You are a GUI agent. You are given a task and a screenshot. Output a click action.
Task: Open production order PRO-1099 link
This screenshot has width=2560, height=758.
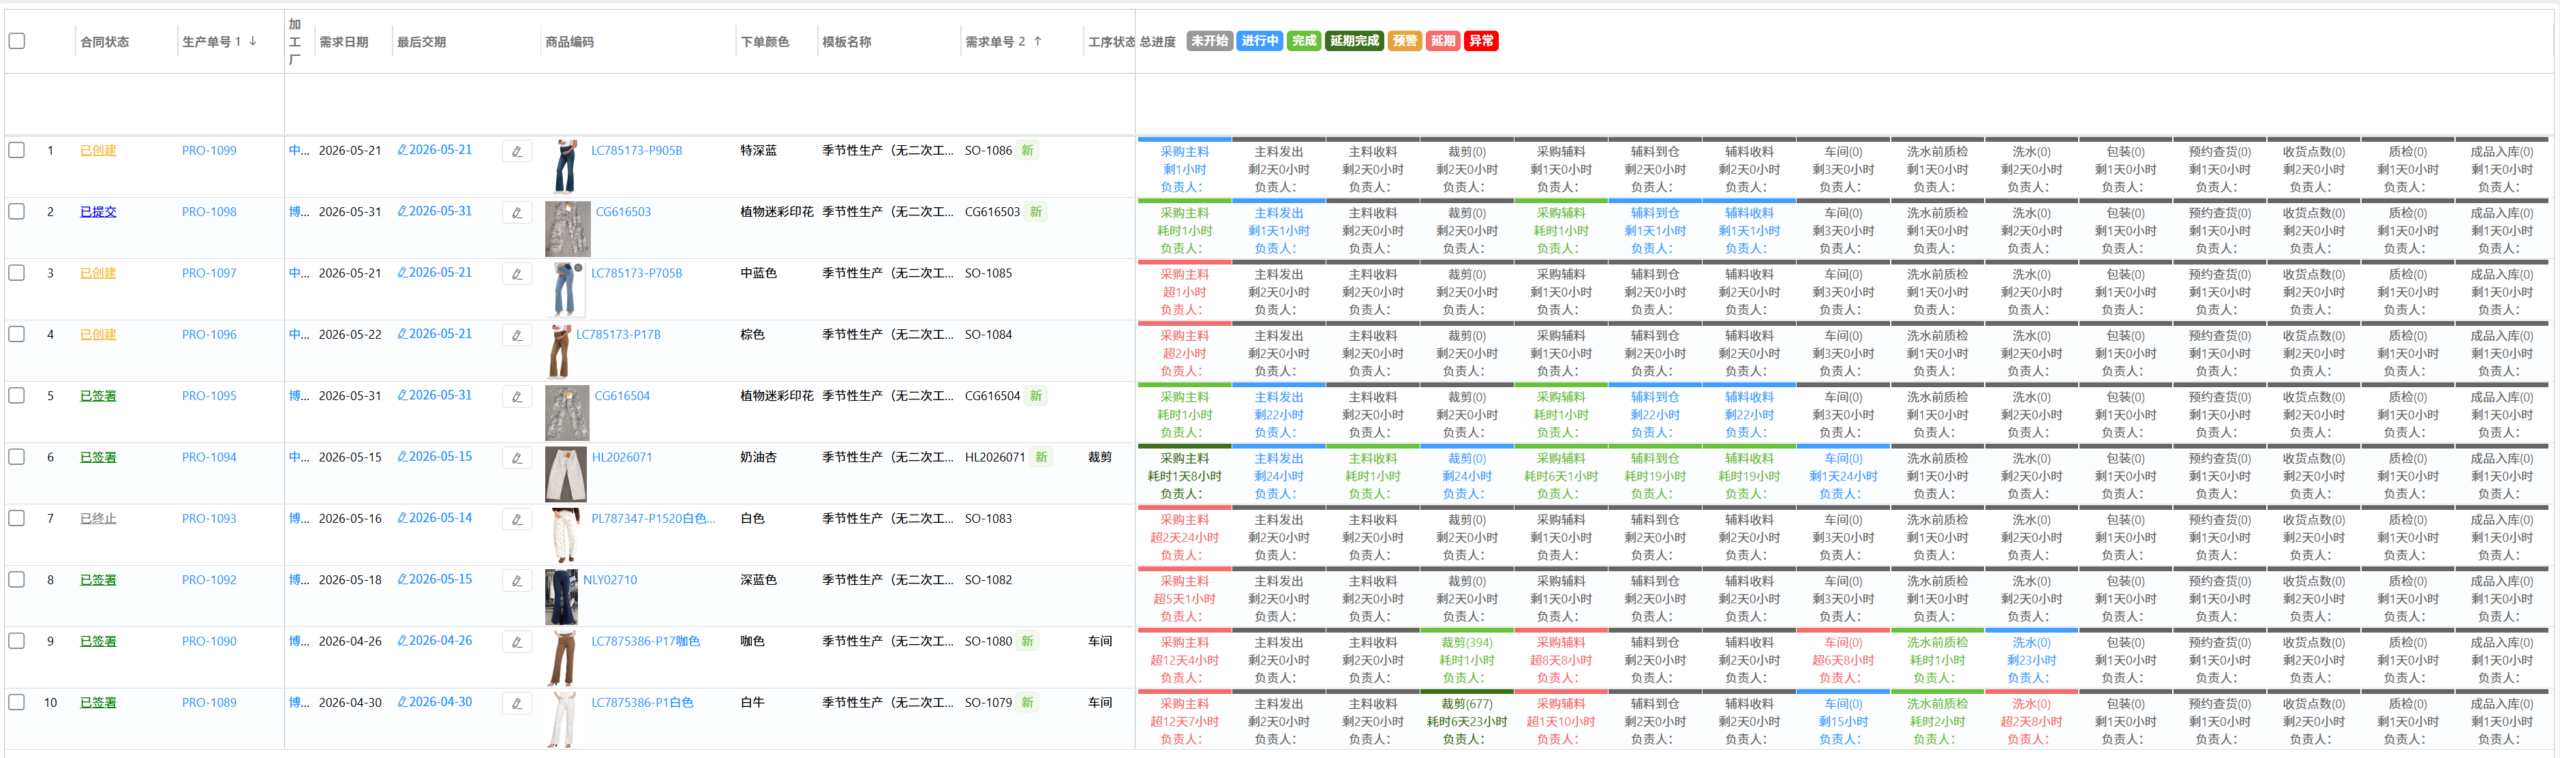(209, 151)
